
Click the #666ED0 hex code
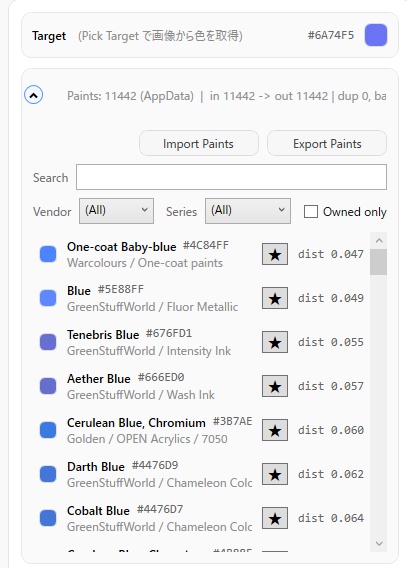(x=161, y=377)
